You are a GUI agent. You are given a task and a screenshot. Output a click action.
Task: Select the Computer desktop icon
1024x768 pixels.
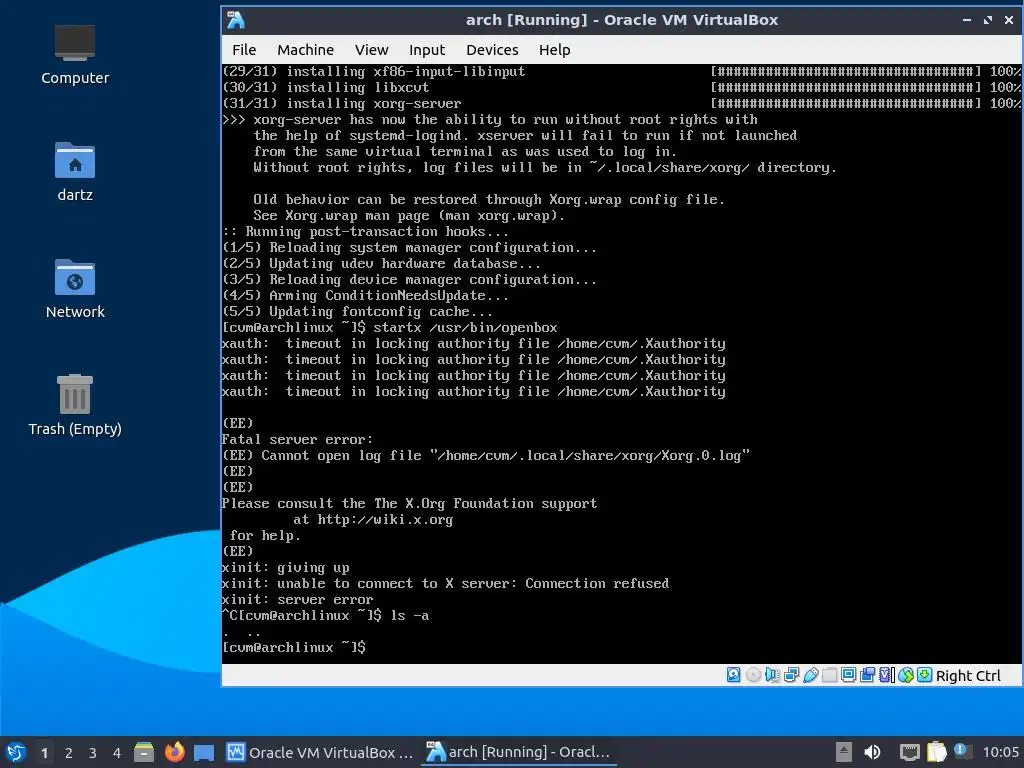click(74, 55)
